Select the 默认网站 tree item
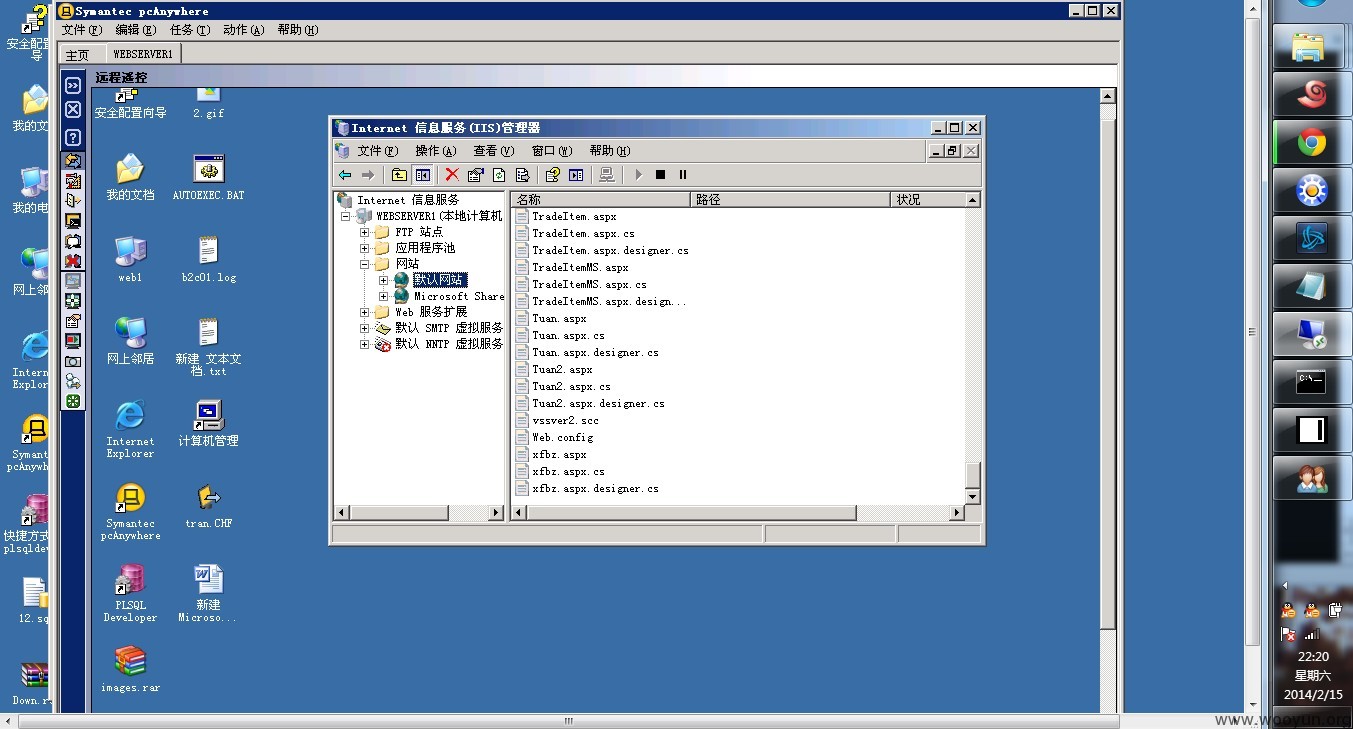Image resolution: width=1353 pixels, height=729 pixels. [x=439, y=280]
